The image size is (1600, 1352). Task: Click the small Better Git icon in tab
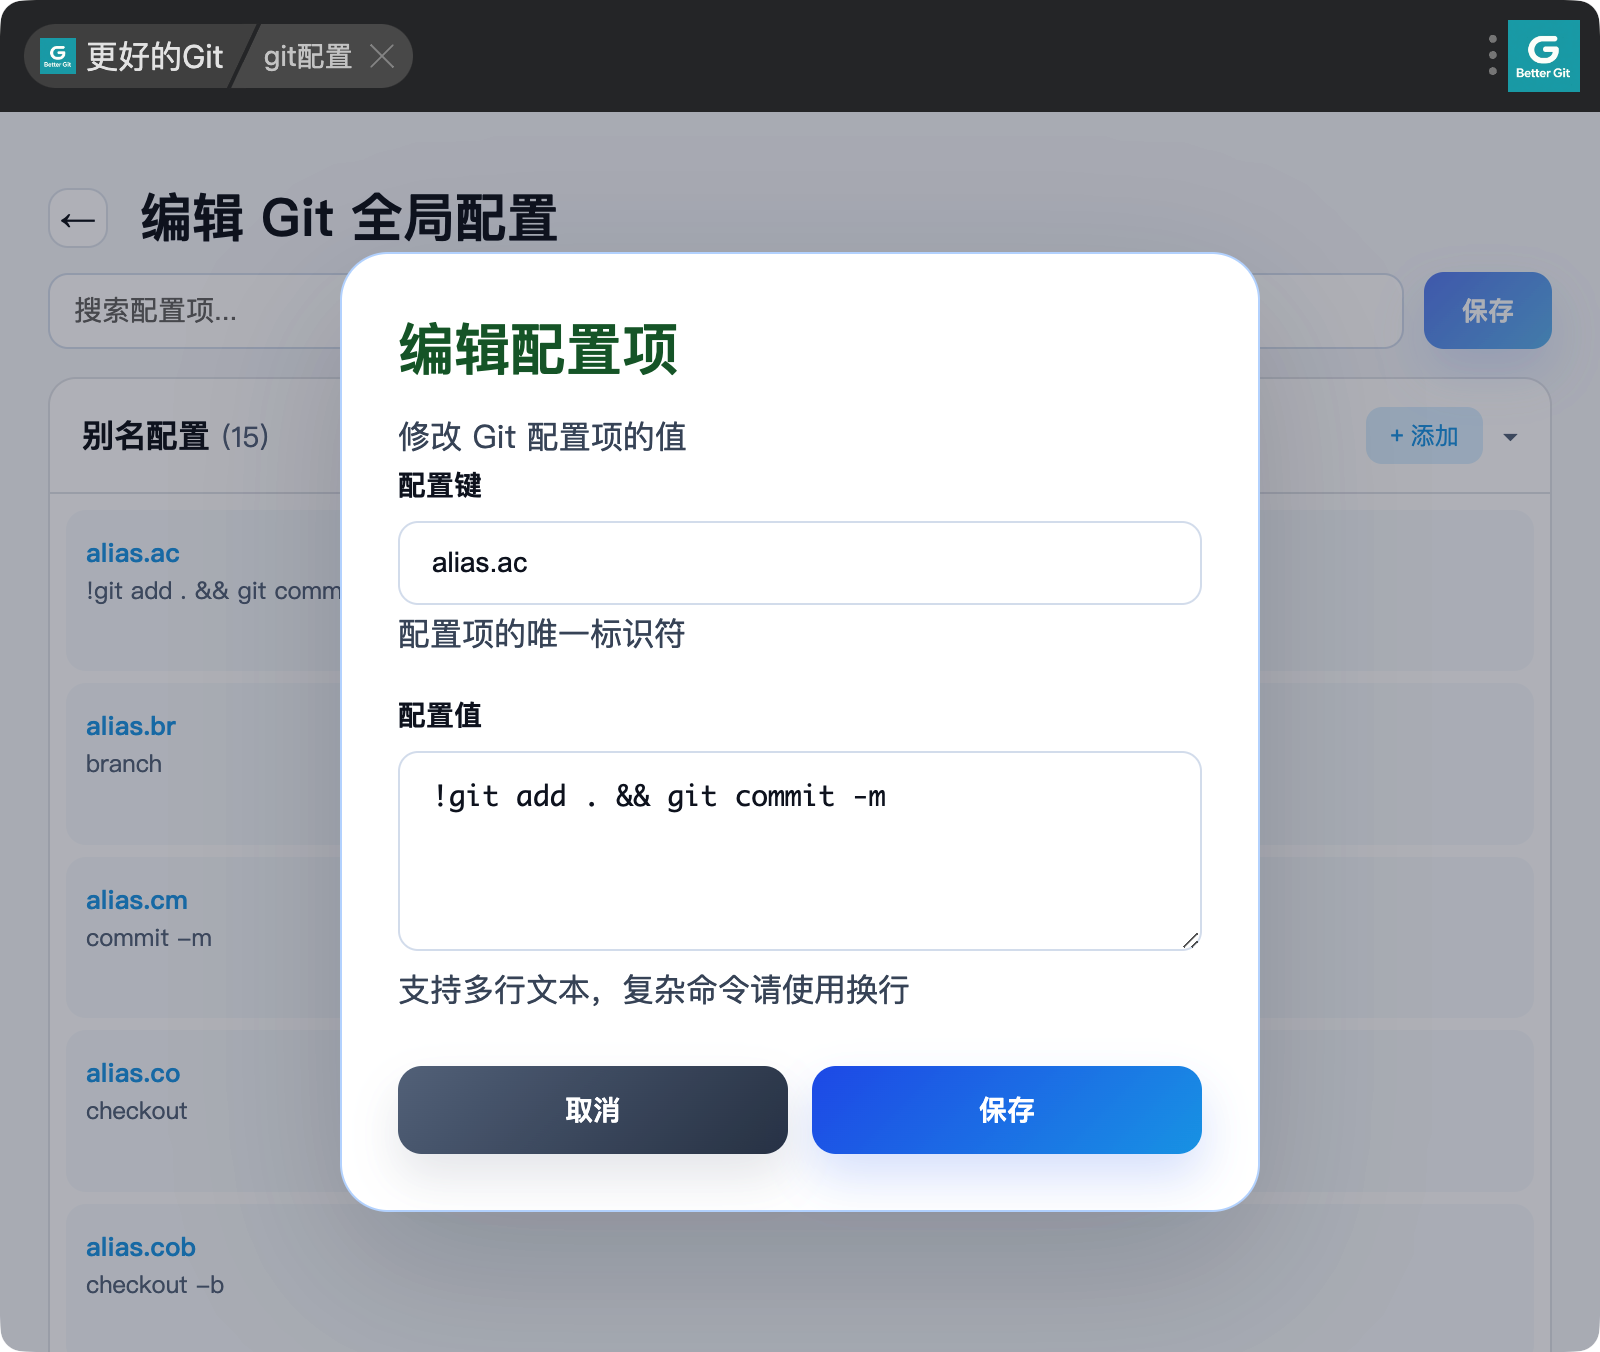tap(58, 56)
